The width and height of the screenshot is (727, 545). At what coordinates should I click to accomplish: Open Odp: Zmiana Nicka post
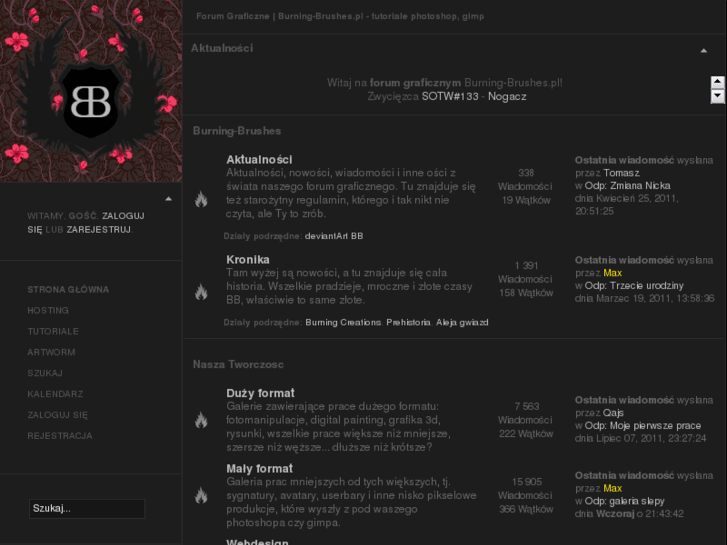point(627,186)
